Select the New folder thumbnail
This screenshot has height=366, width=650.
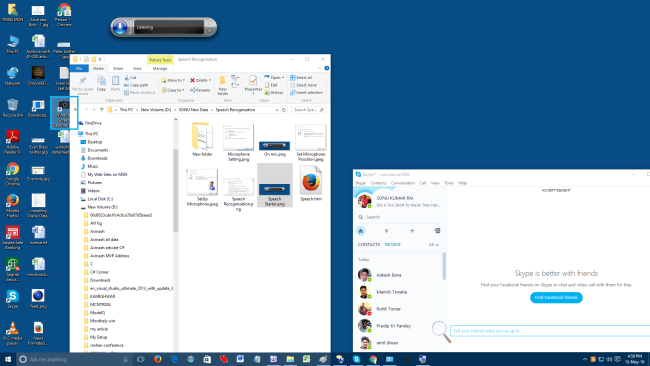tap(202, 139)
